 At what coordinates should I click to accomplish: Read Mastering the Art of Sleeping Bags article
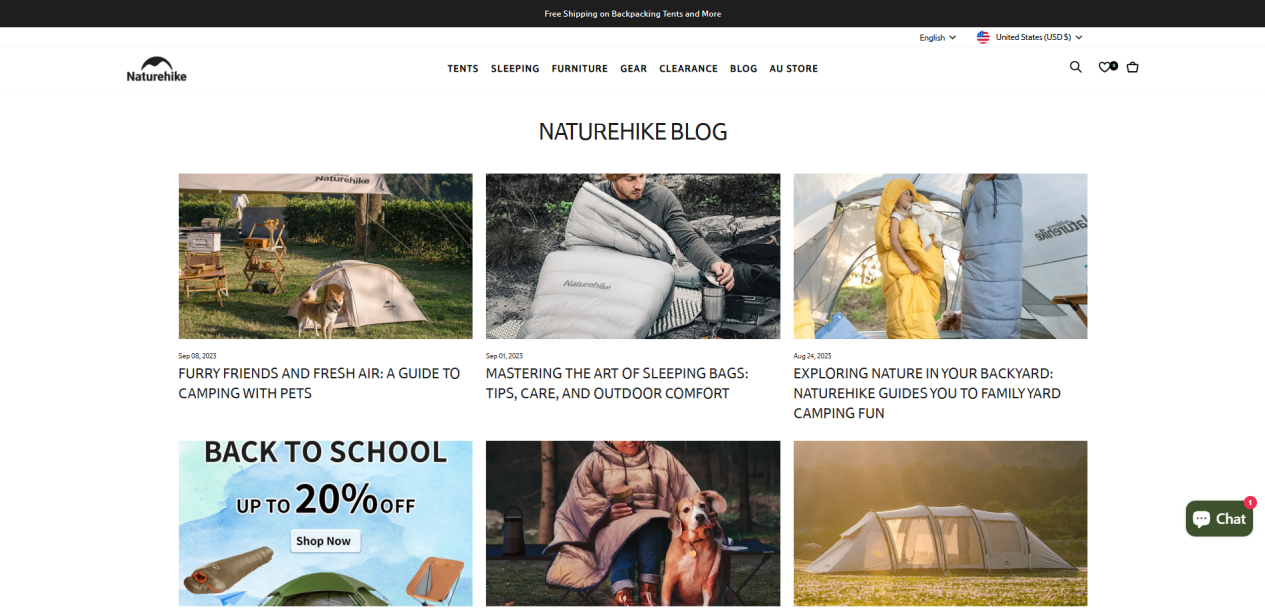pos(617,383)
